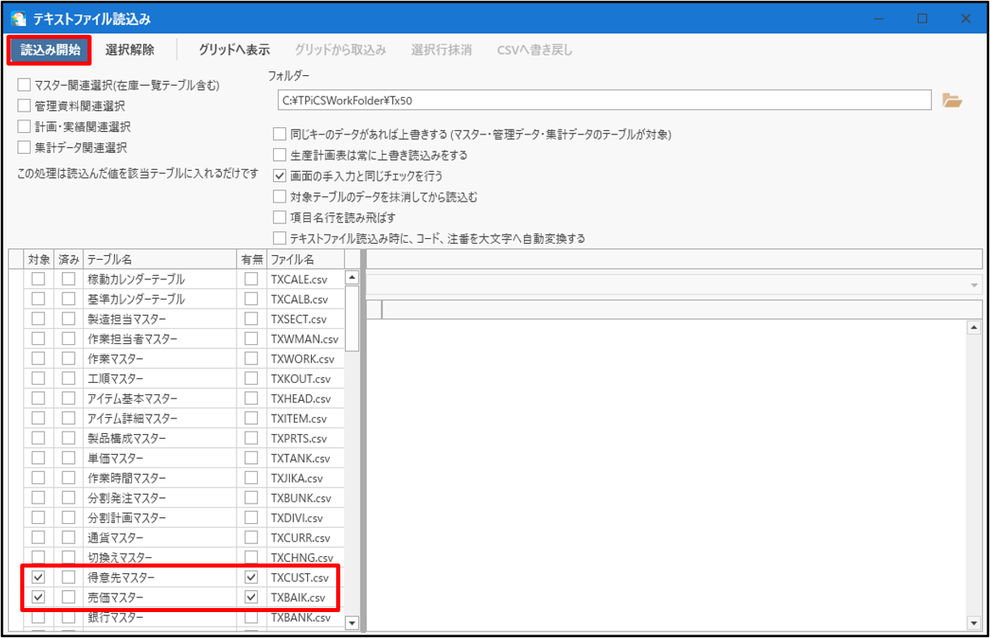Screen dimensions: 990x638
Task: Toggle 項目名行を読み飛ばす checkbox
Action: (x=280, y=217)
